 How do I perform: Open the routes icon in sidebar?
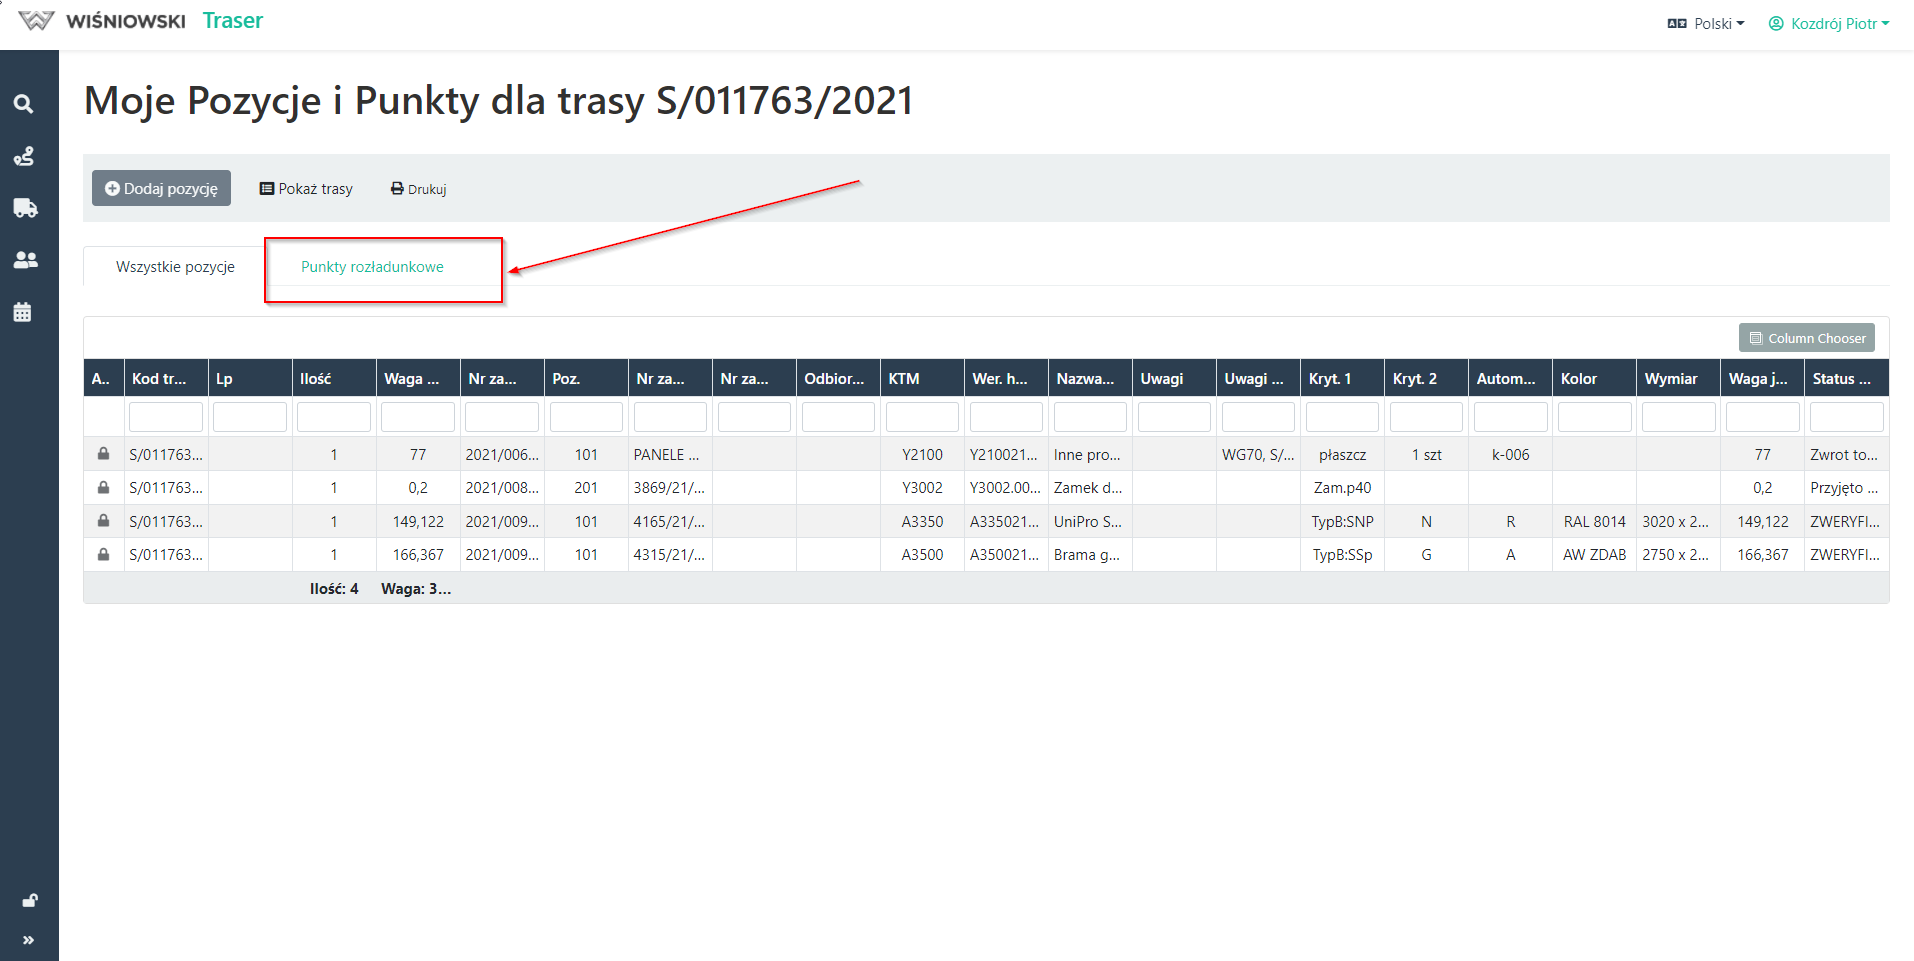click(x=24, y=156)
